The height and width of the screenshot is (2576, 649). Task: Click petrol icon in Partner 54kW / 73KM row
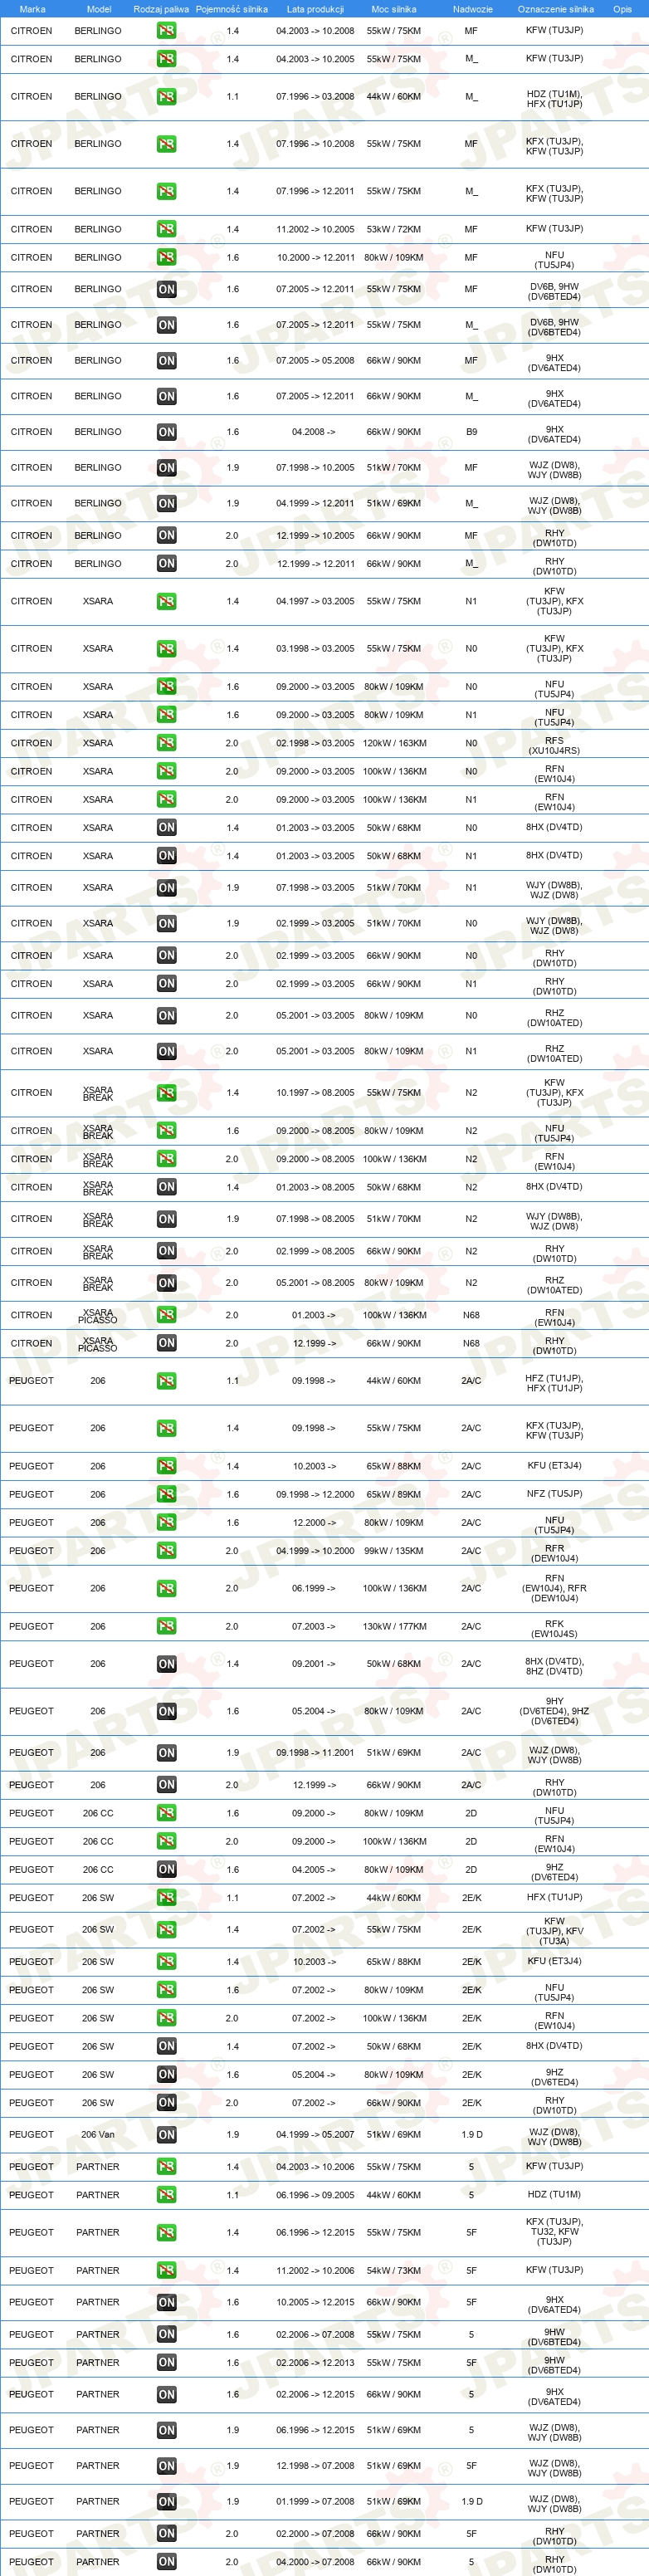pos(166,2271)
